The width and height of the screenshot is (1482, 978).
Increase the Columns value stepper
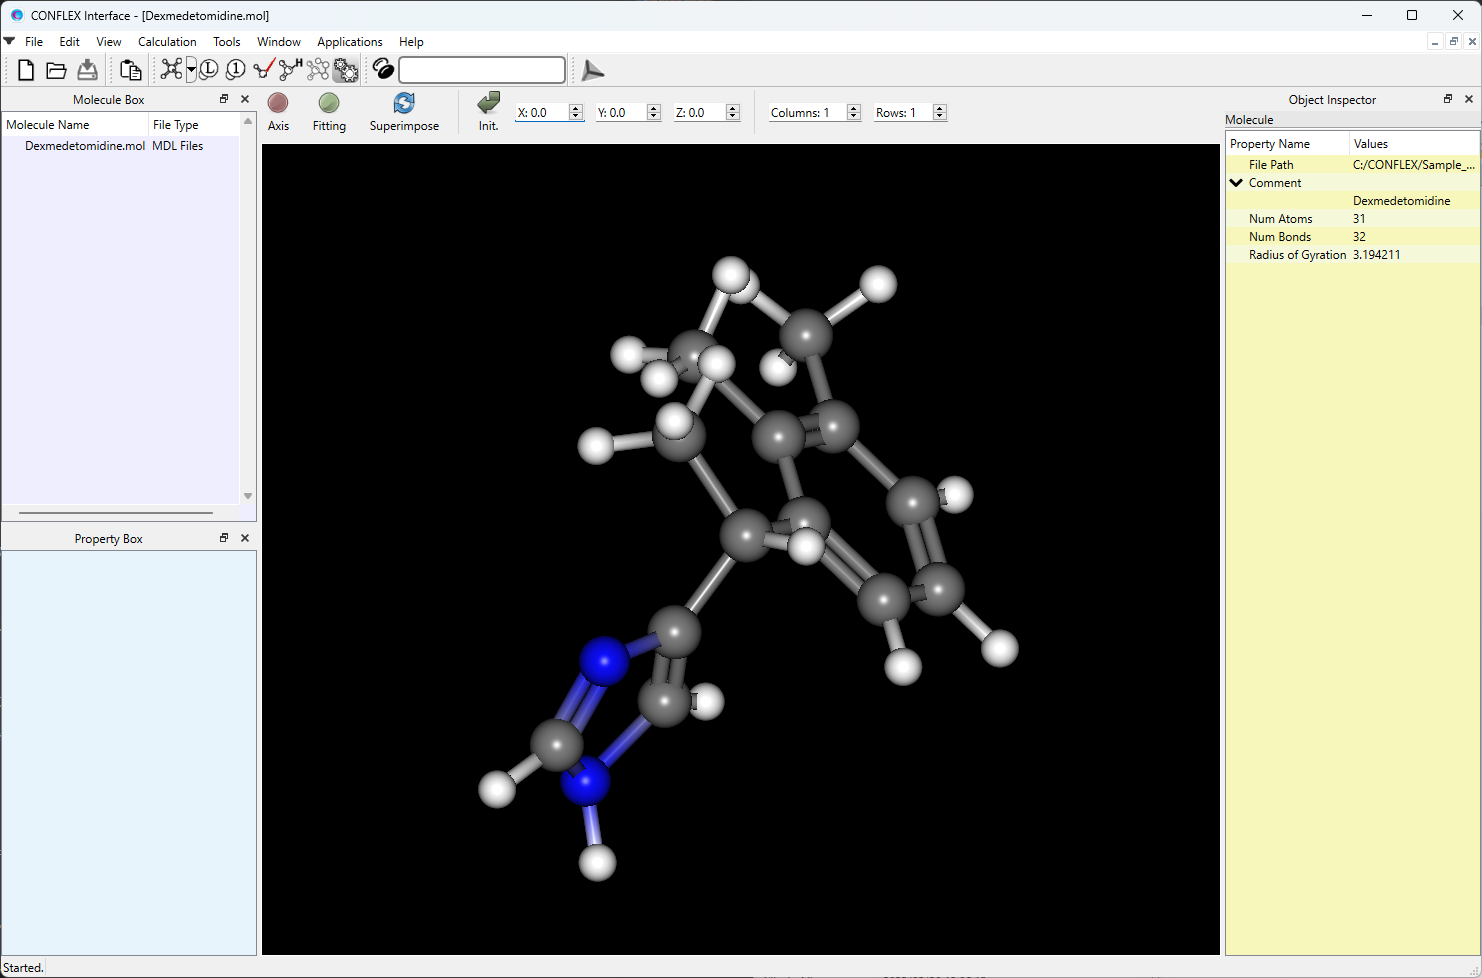[853, 108]
